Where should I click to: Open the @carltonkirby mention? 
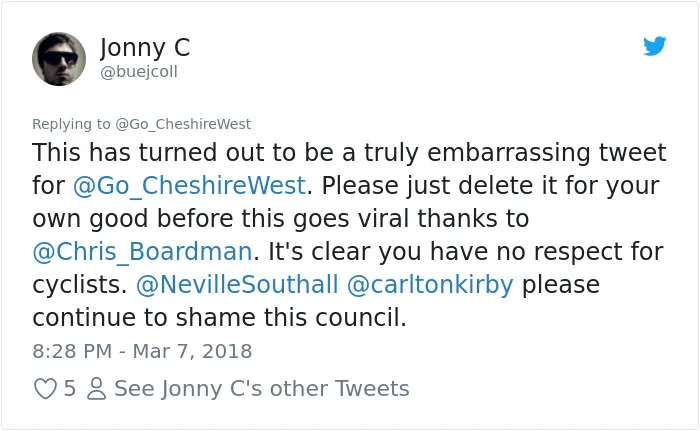click(430, 286)
